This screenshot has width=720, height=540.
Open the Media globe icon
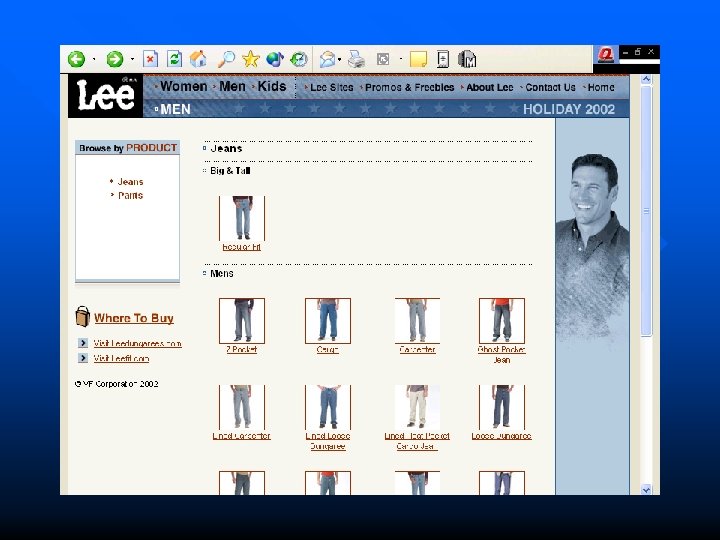click(275, 59)
